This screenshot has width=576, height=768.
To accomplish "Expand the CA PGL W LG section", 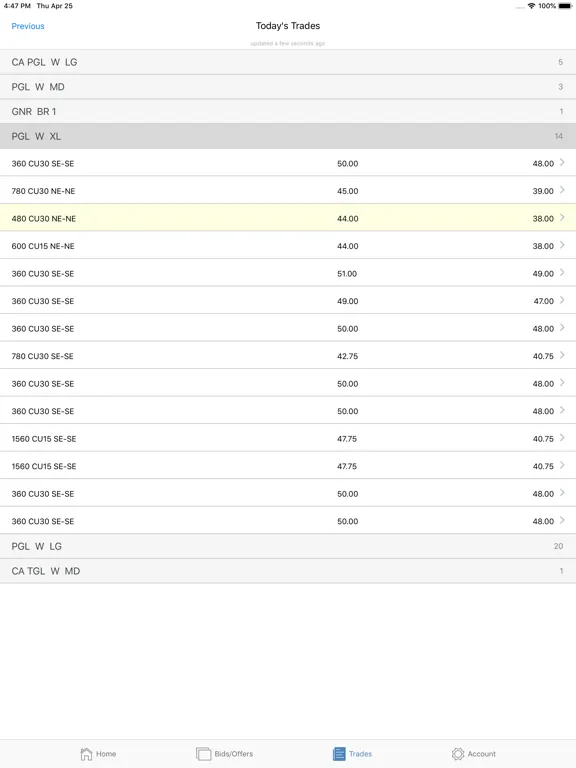I will (x=288, y=62).
